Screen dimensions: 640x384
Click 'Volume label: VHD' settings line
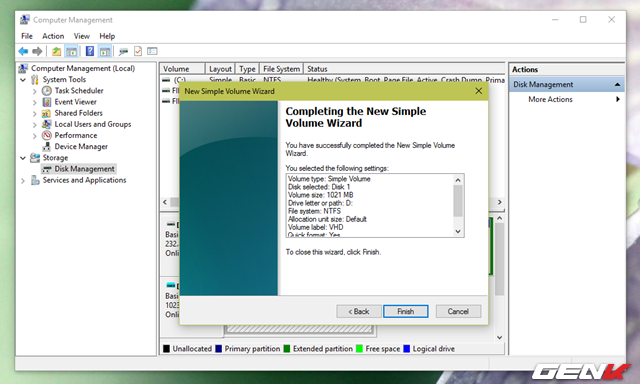click(316, 227)
